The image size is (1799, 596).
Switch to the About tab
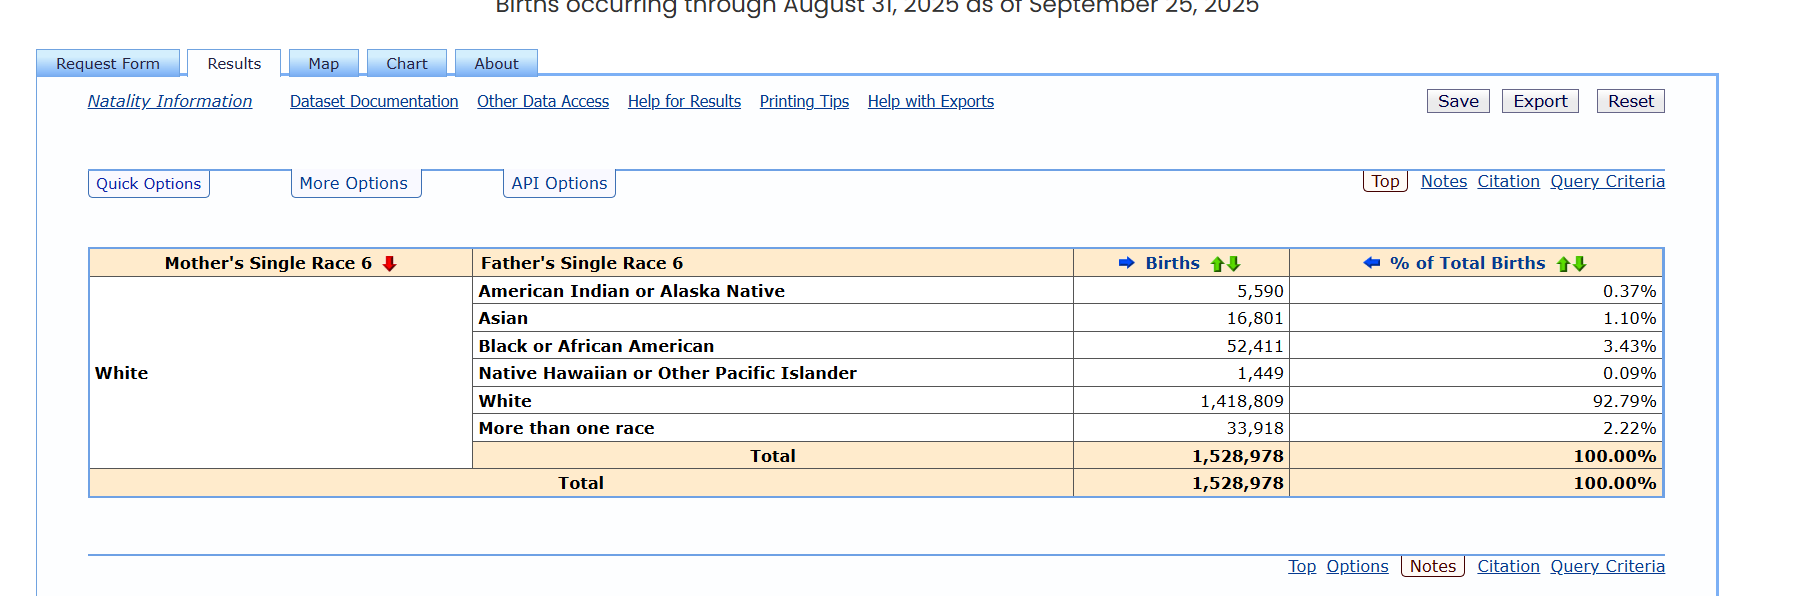point(496,64)
